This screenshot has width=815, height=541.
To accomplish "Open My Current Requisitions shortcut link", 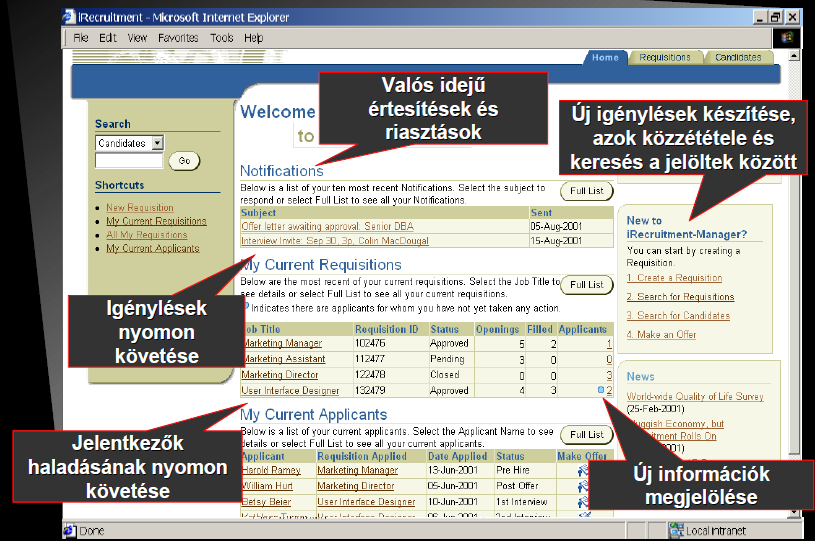I will pyautogui.click(x=156, y=221).
